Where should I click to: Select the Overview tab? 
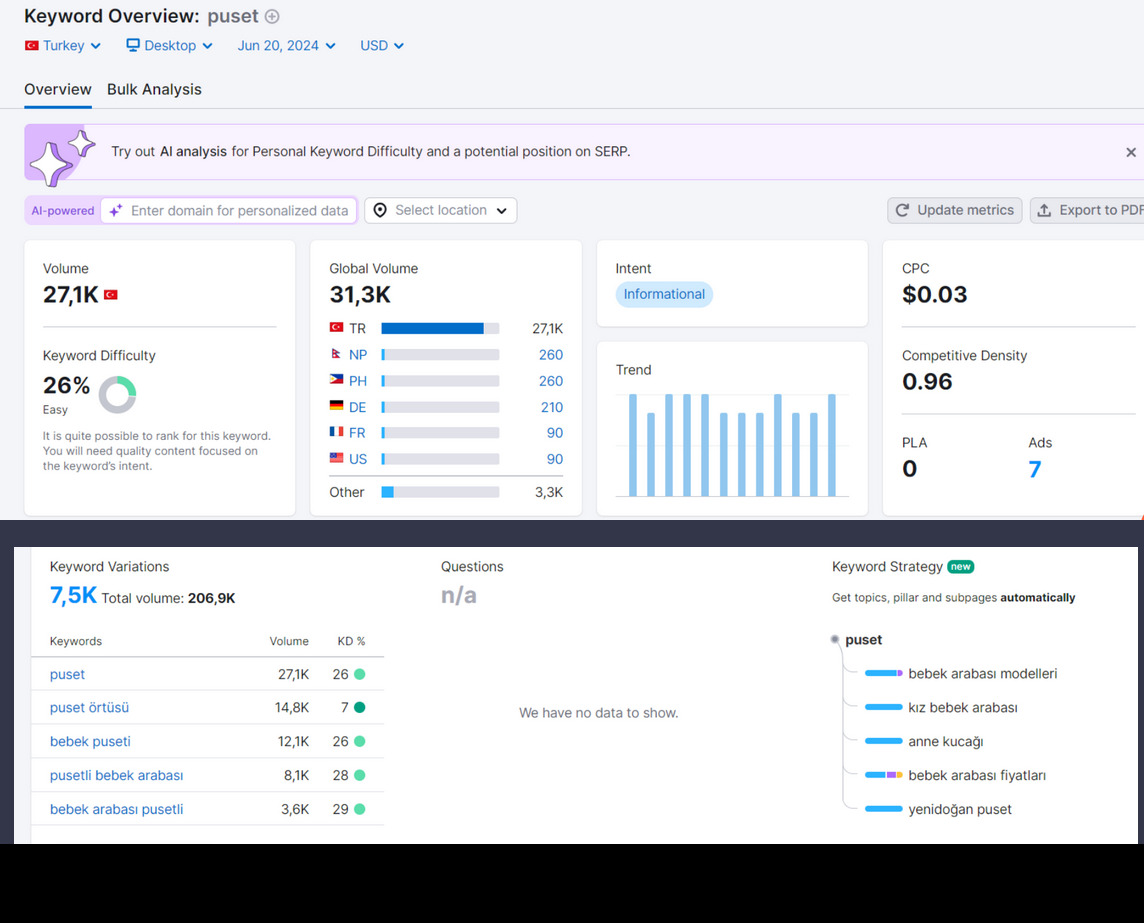(x=58, y=89)
